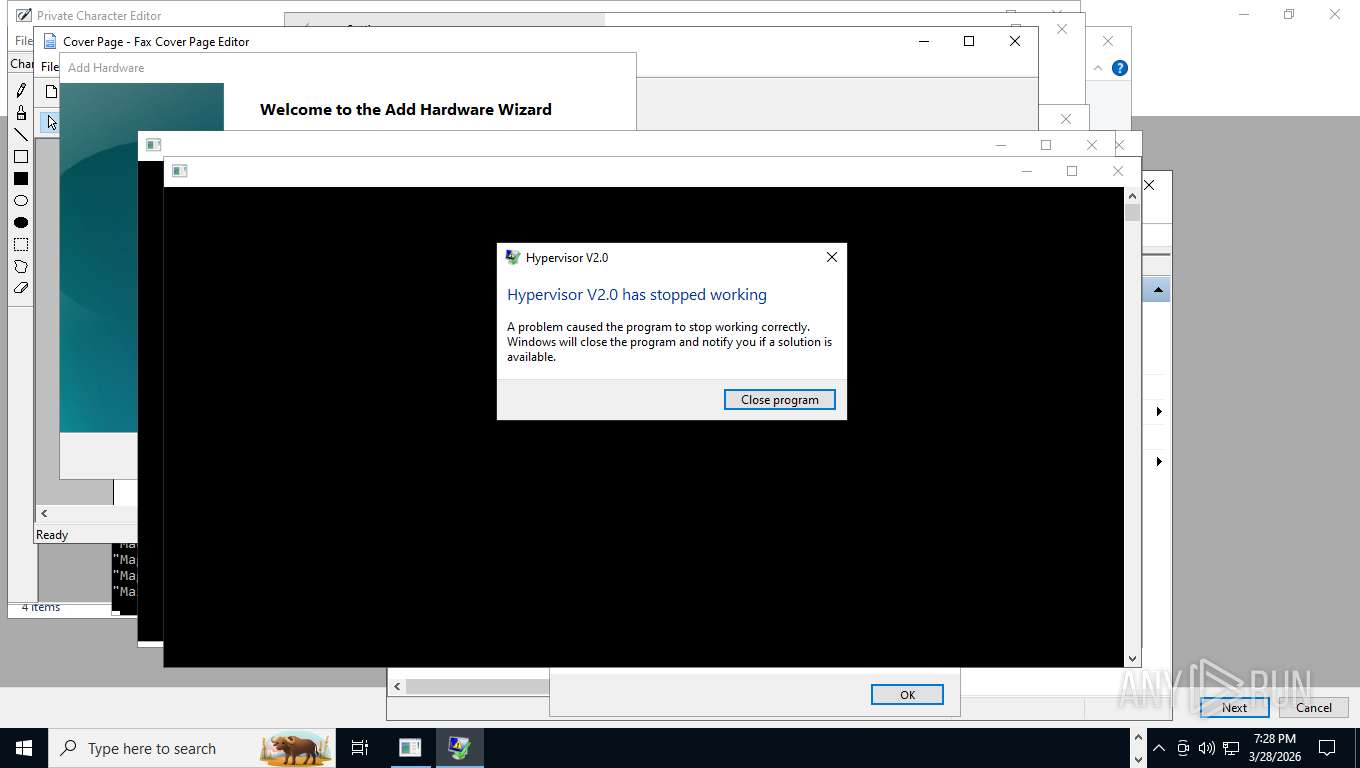The height and width of the screenshot is (768, 1360).
Task: Click the New document icon in Fax Cover Page Editor
Action: click(51, 92)
